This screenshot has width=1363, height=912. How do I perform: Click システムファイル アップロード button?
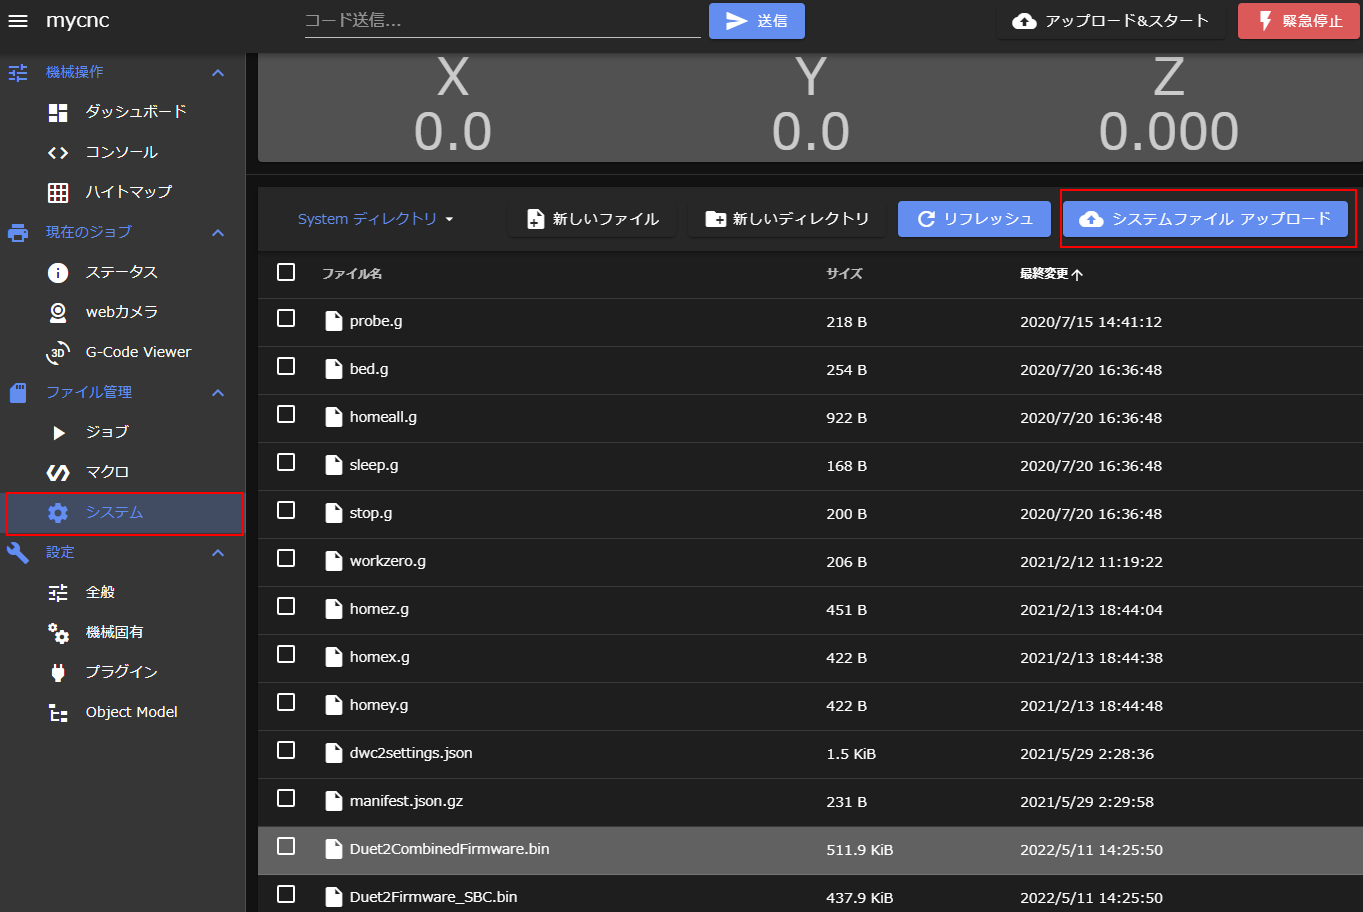[x=1205, y=219]
